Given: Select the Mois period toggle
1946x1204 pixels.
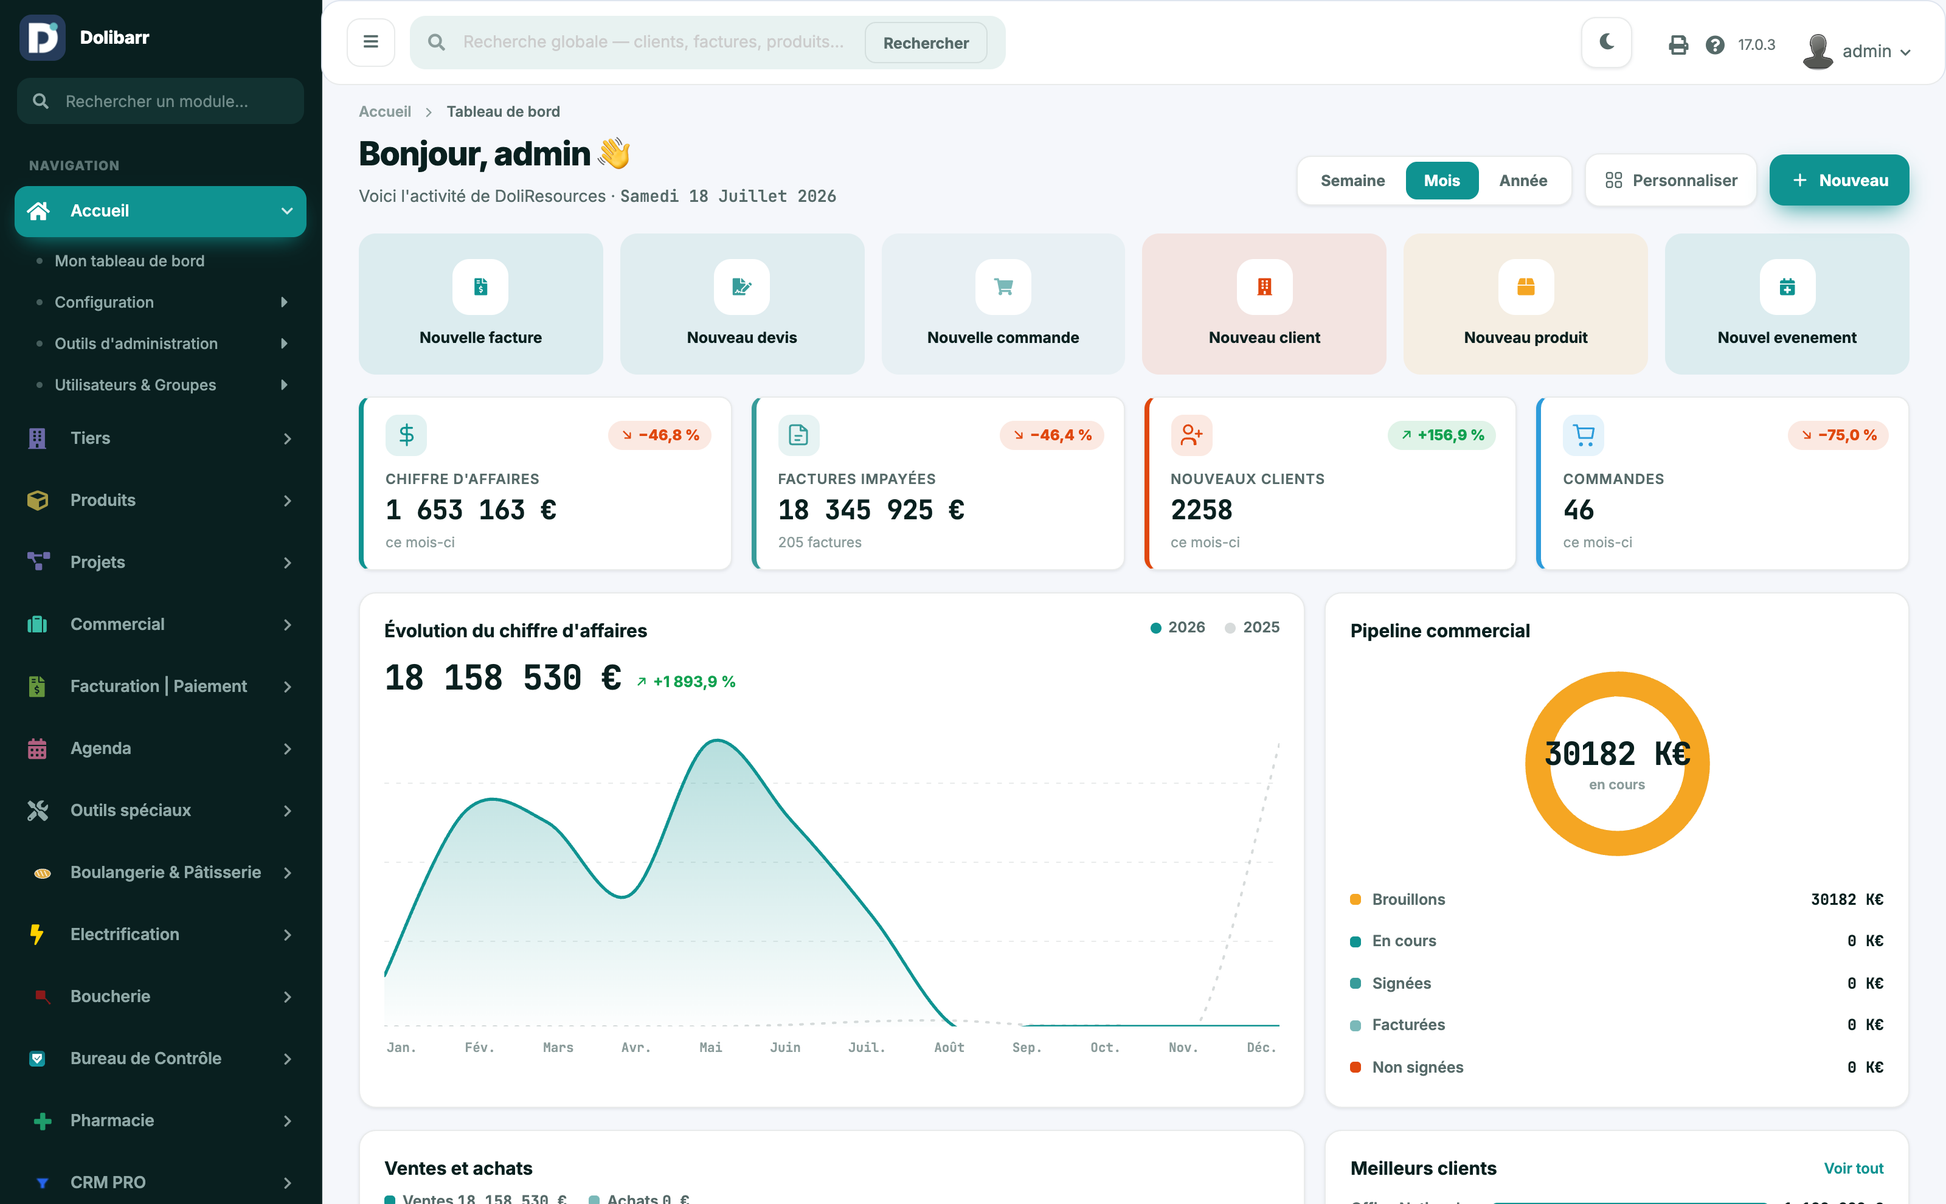Looking at the screenshot, I should [x=1441, y=180].
